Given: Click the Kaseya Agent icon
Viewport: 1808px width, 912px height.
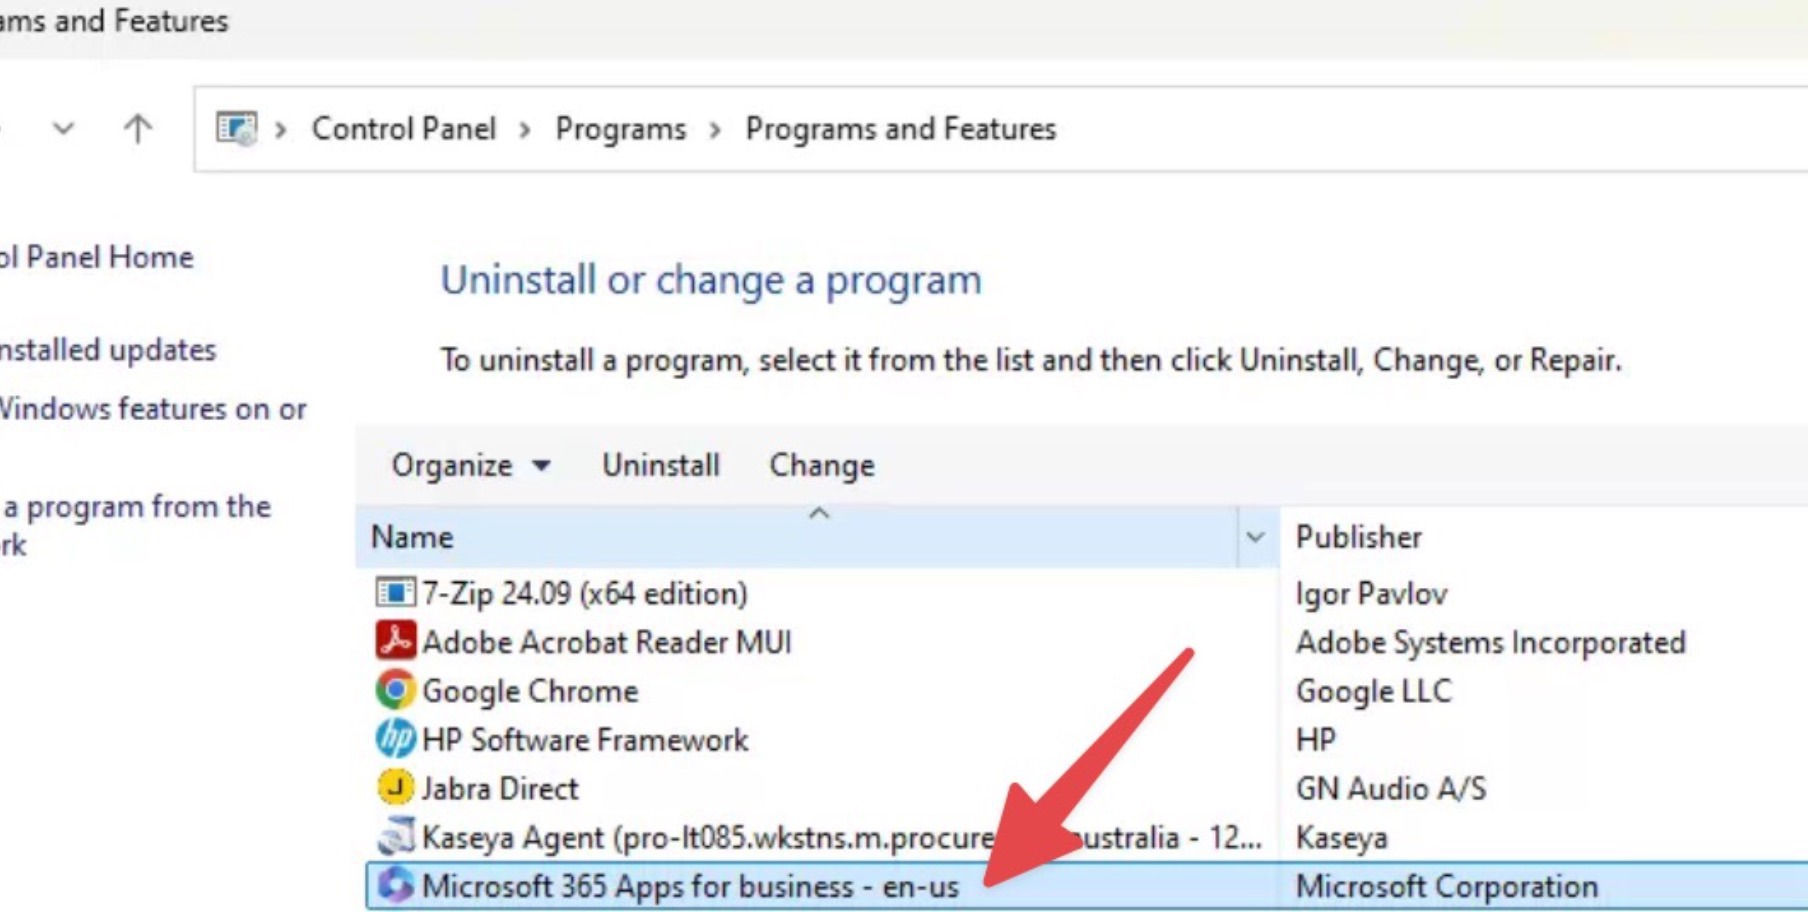Looking at the screenshot, I should click(395, 836).
